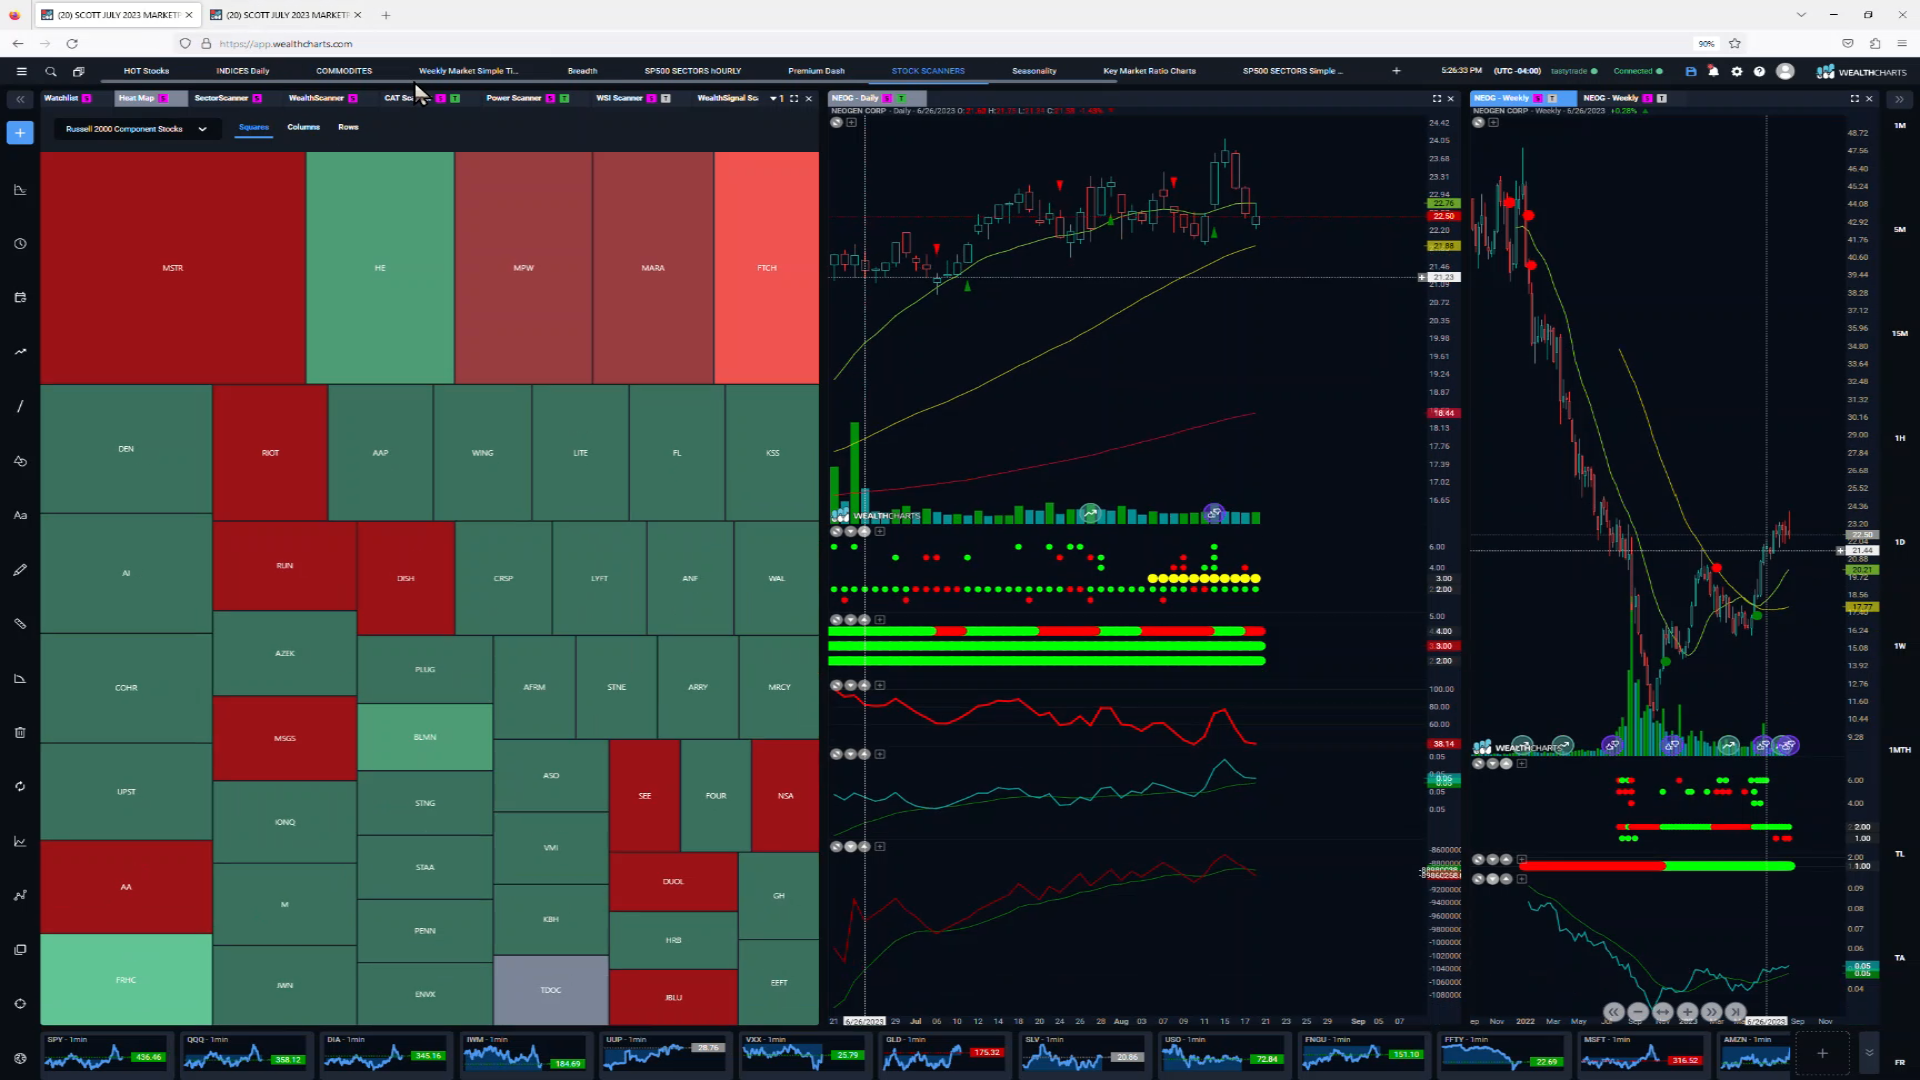
Task: Move the red oscillator pane up
Action: coord(864,685)
